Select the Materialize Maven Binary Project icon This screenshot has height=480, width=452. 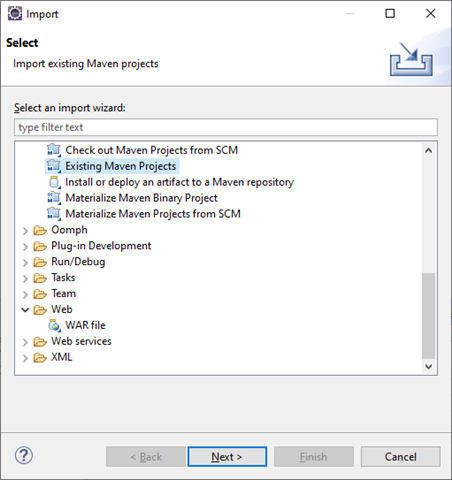(x=54, y=198)
